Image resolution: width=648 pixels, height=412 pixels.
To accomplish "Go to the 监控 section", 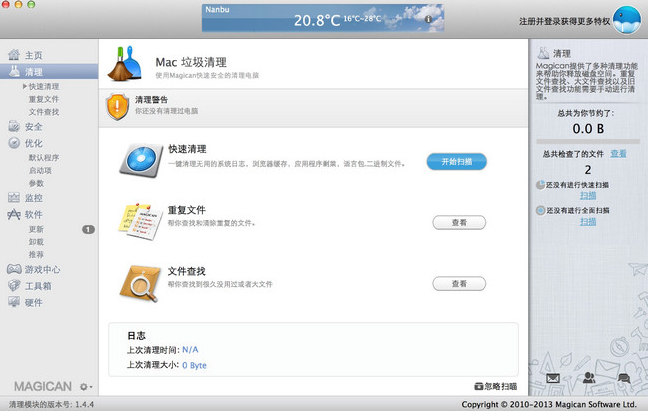I will (x=33, y=198).
